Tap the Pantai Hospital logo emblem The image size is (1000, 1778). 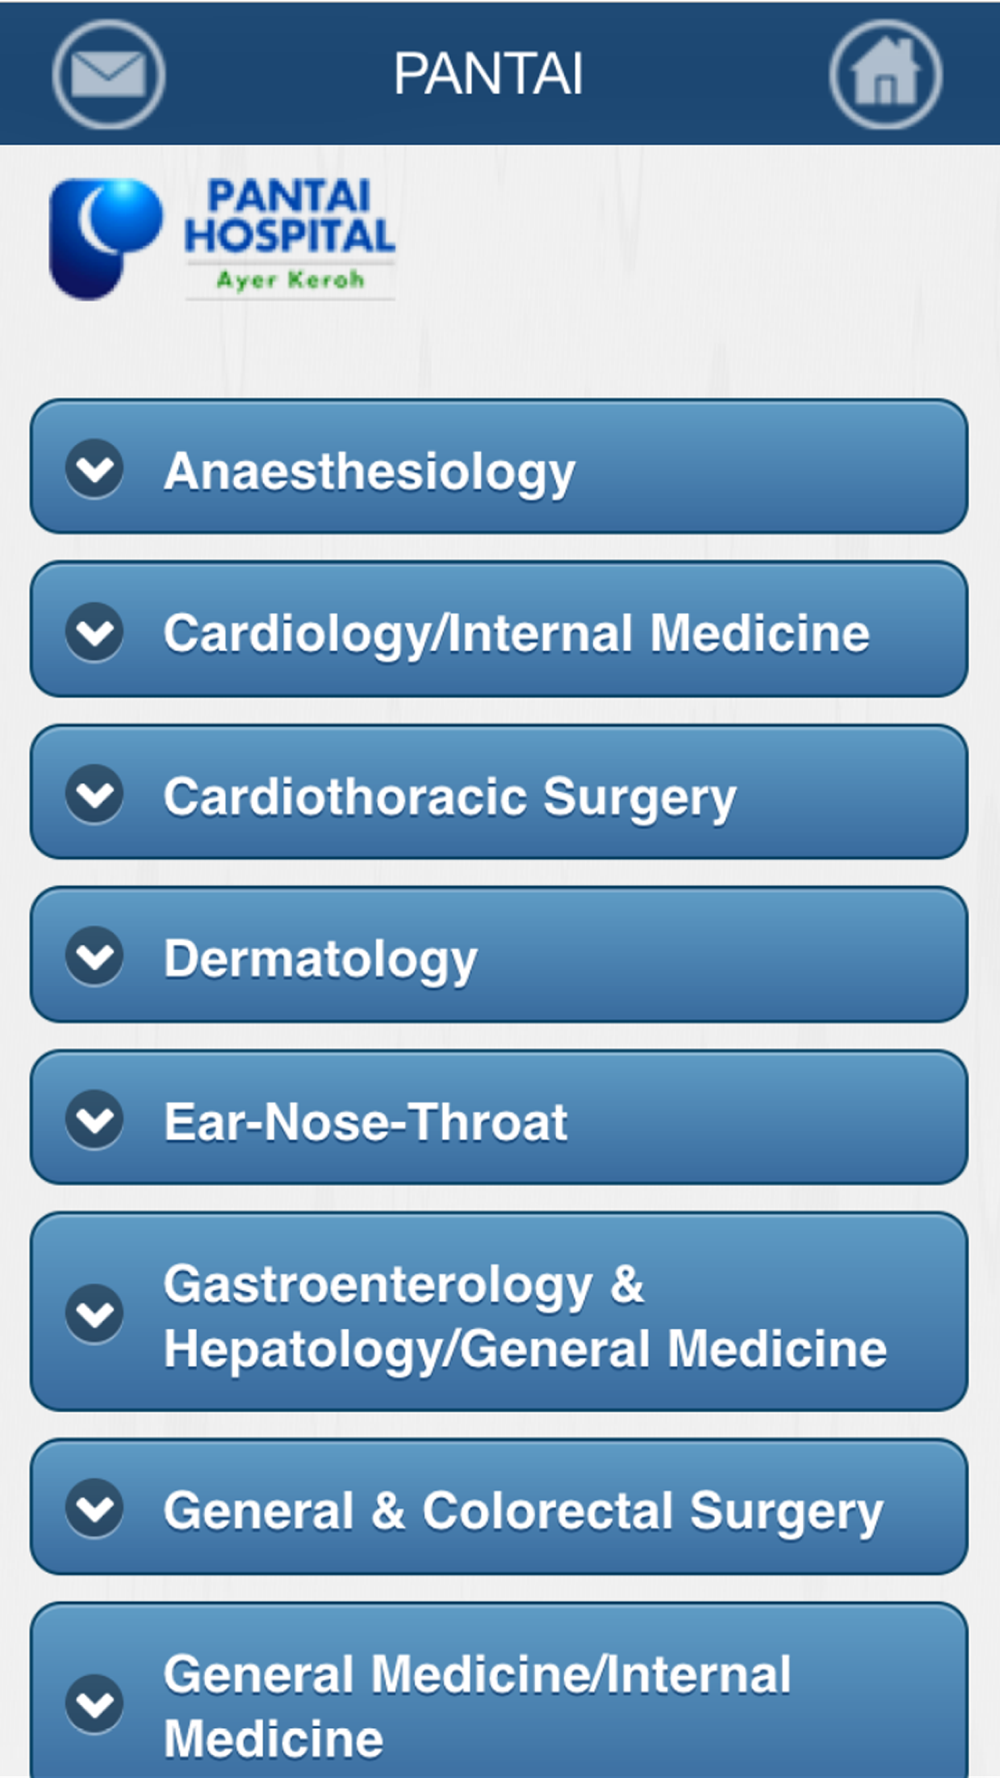105,239
